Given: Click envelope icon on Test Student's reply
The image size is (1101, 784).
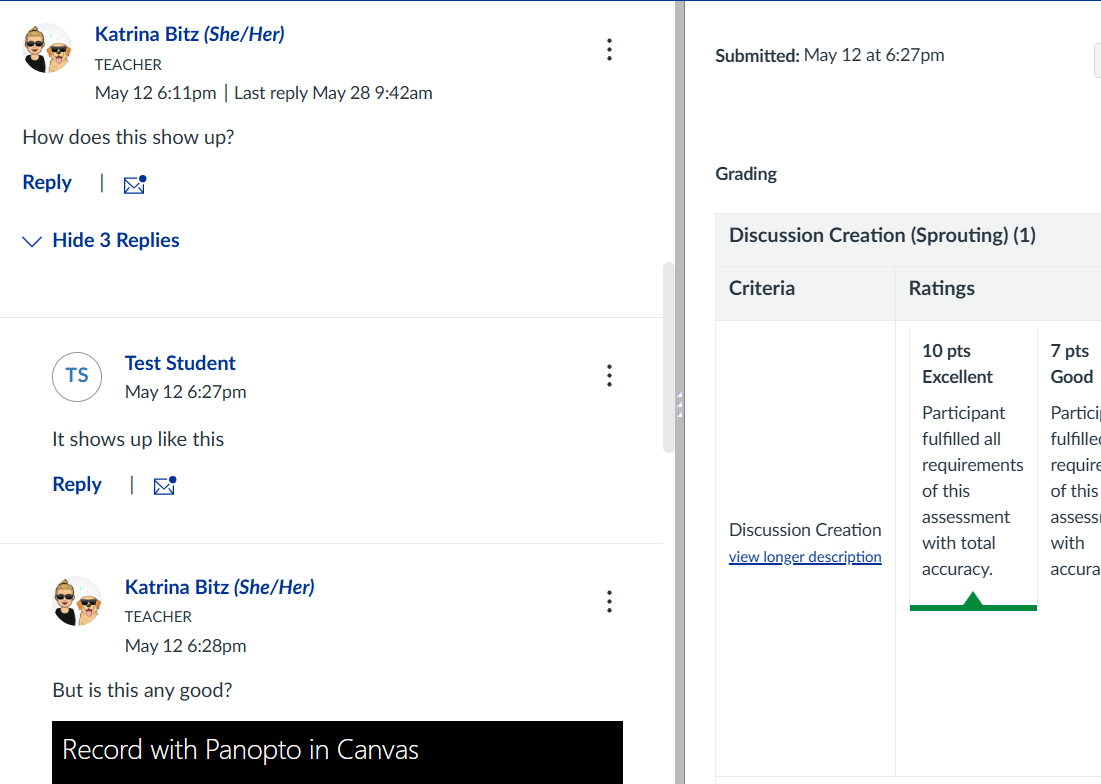Looking at the screenshot, I should [x=164, y=486].
